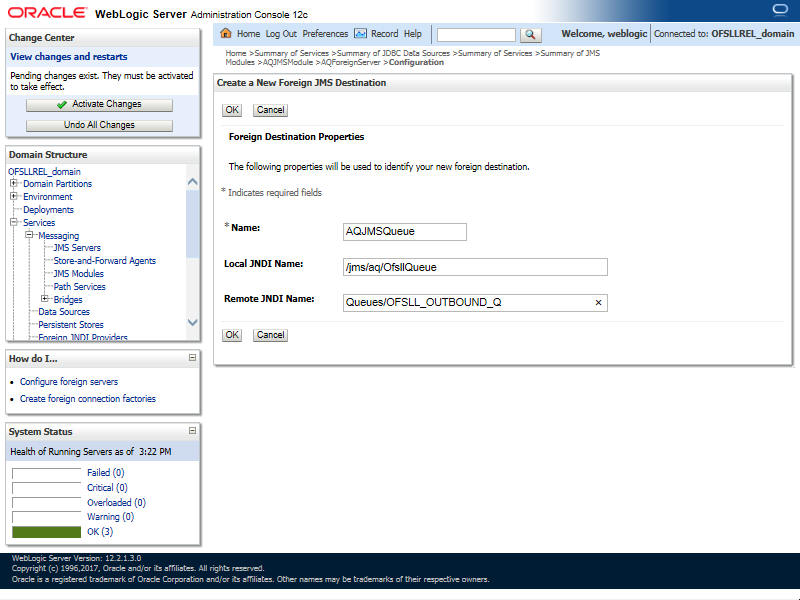
Task: Click the Warning (0) status link
Action: click(110, 517)
